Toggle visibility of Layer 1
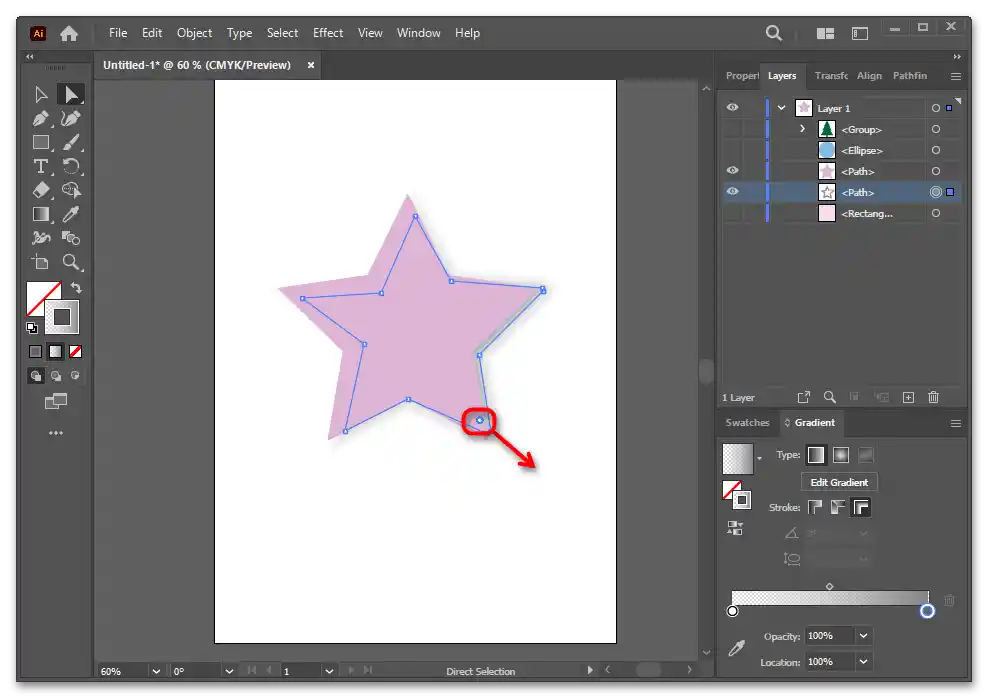Image resolution: width=988 pixels, height=698 pixels. coord(732,108)
